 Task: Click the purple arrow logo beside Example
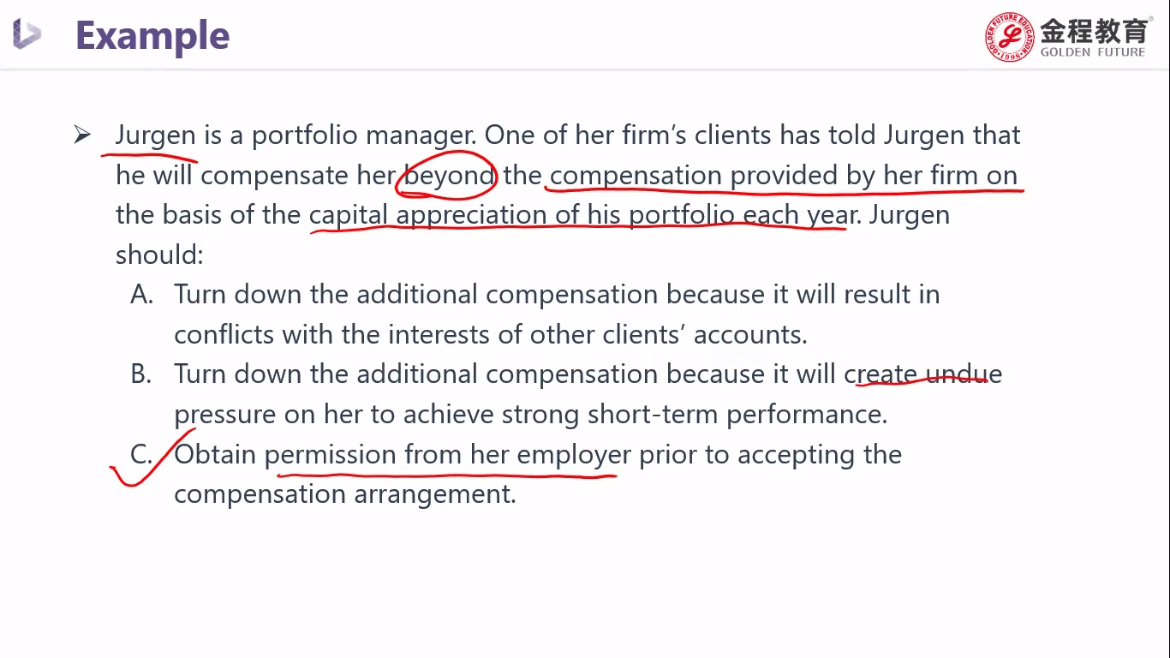tap(27, 35)
